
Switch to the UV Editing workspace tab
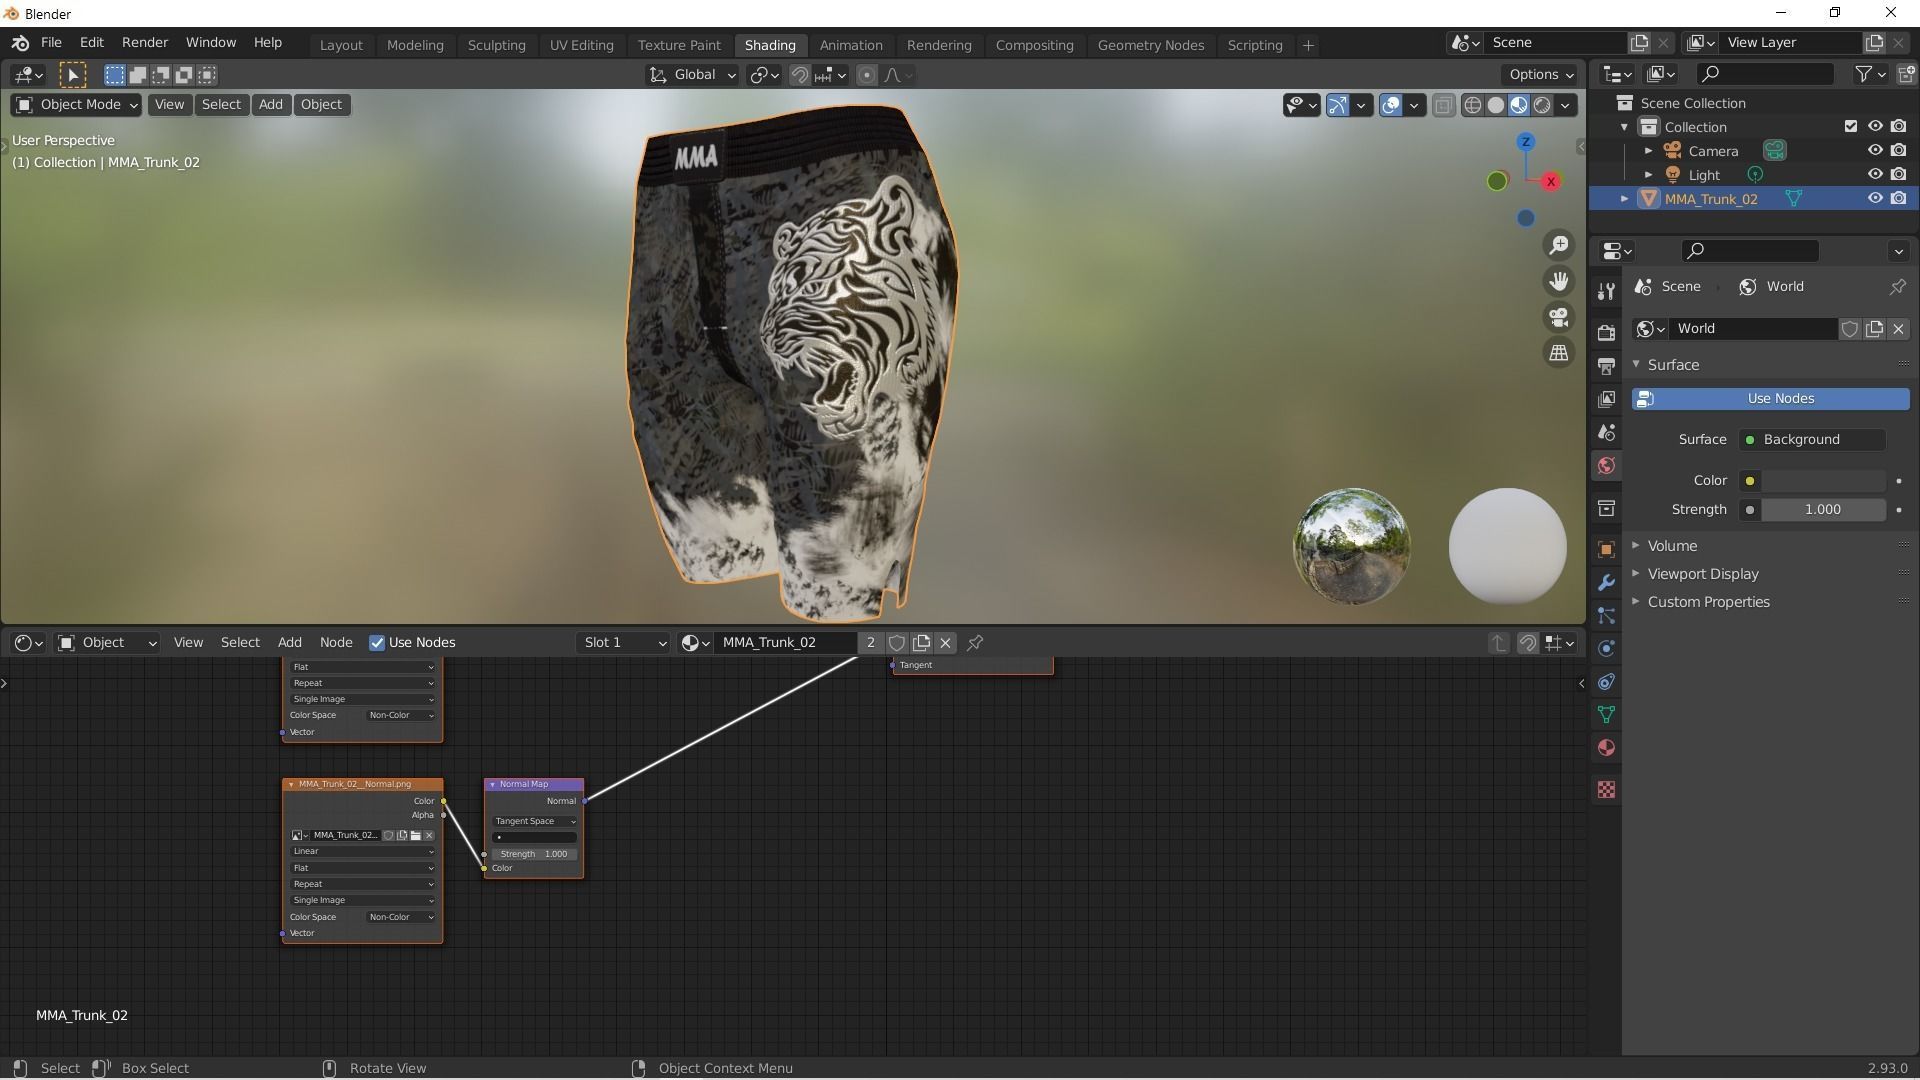[581, 45]
